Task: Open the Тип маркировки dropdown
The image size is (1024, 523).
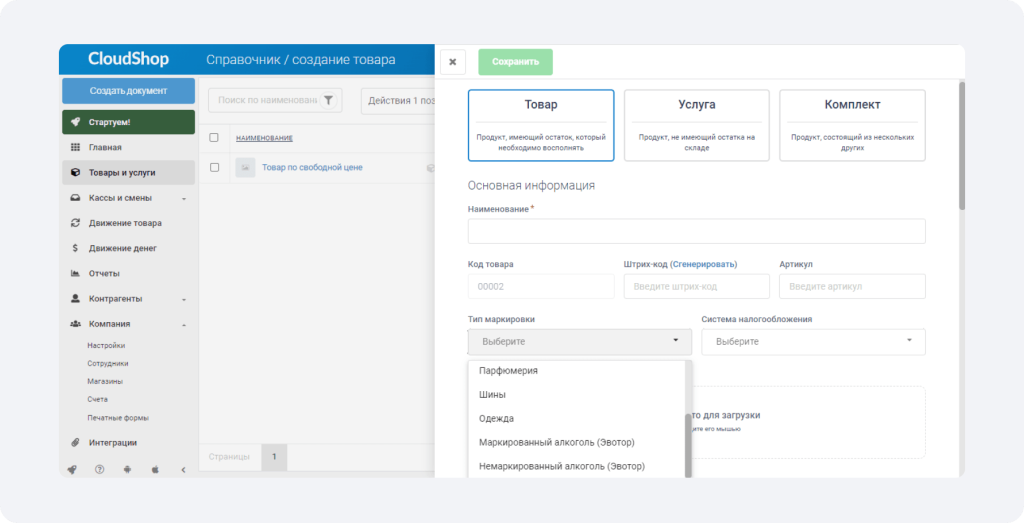Action: tap(579, 341)
